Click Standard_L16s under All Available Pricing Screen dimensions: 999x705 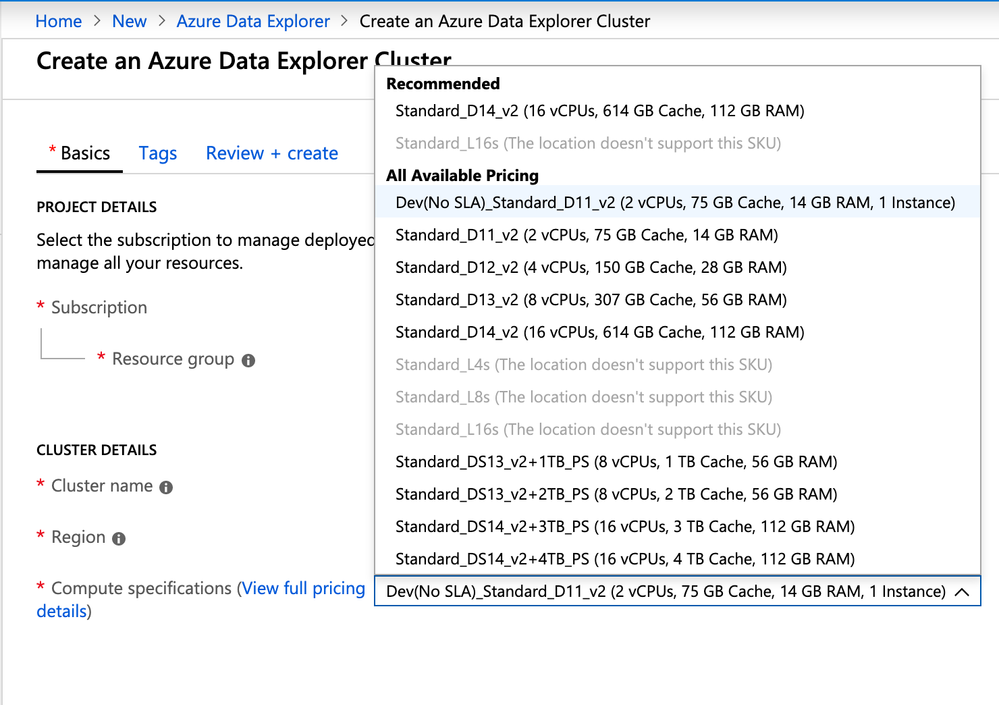click(x=677, y=430)
